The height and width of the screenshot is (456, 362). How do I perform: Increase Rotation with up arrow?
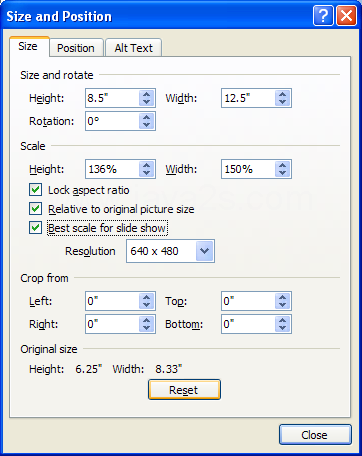pyautogui.click(x=146, y=117)
